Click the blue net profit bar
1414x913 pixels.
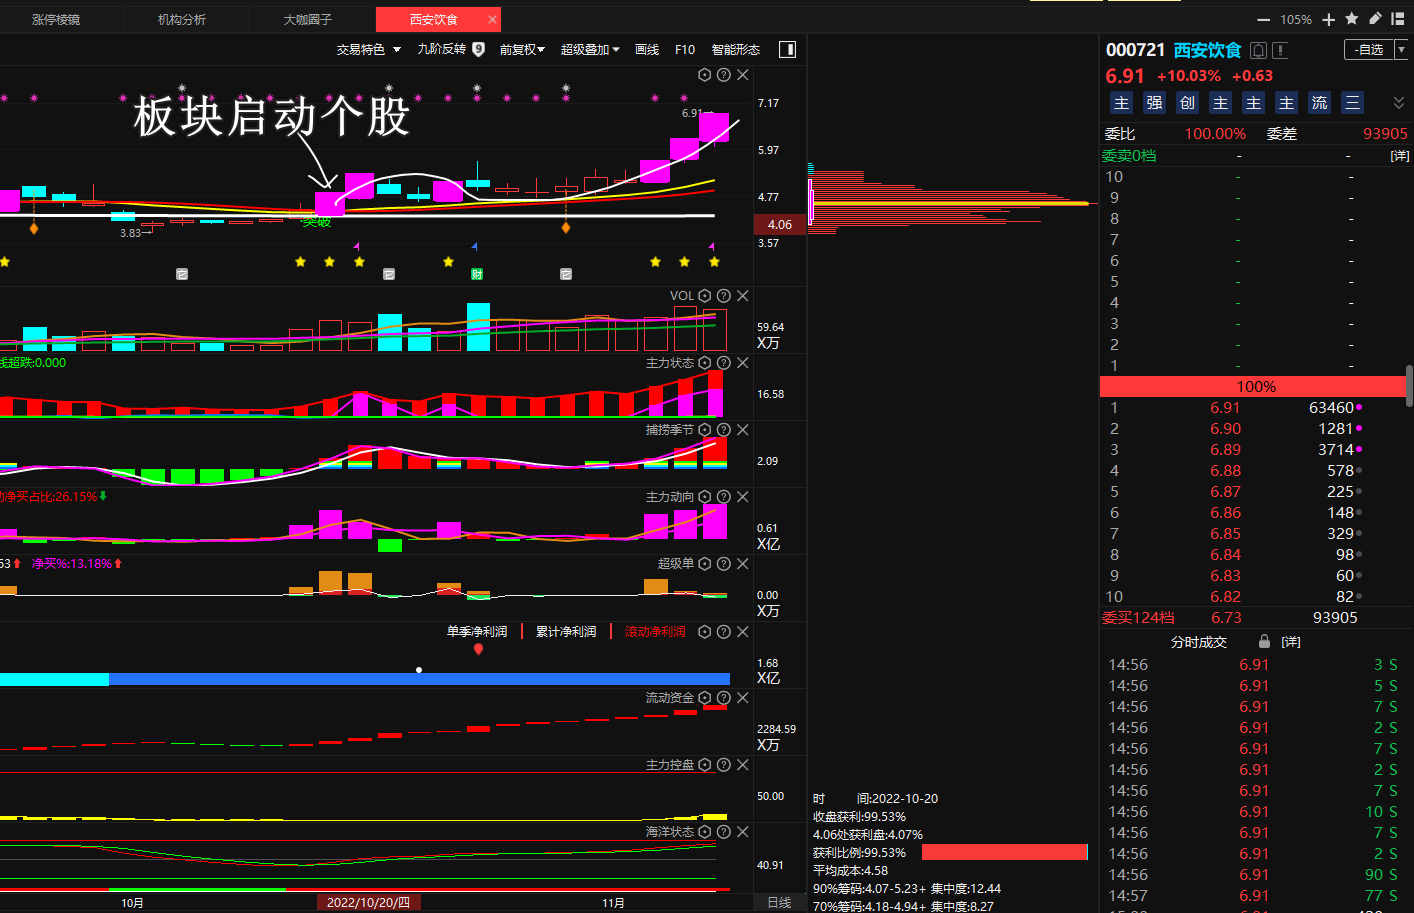[x=419, y=679]
